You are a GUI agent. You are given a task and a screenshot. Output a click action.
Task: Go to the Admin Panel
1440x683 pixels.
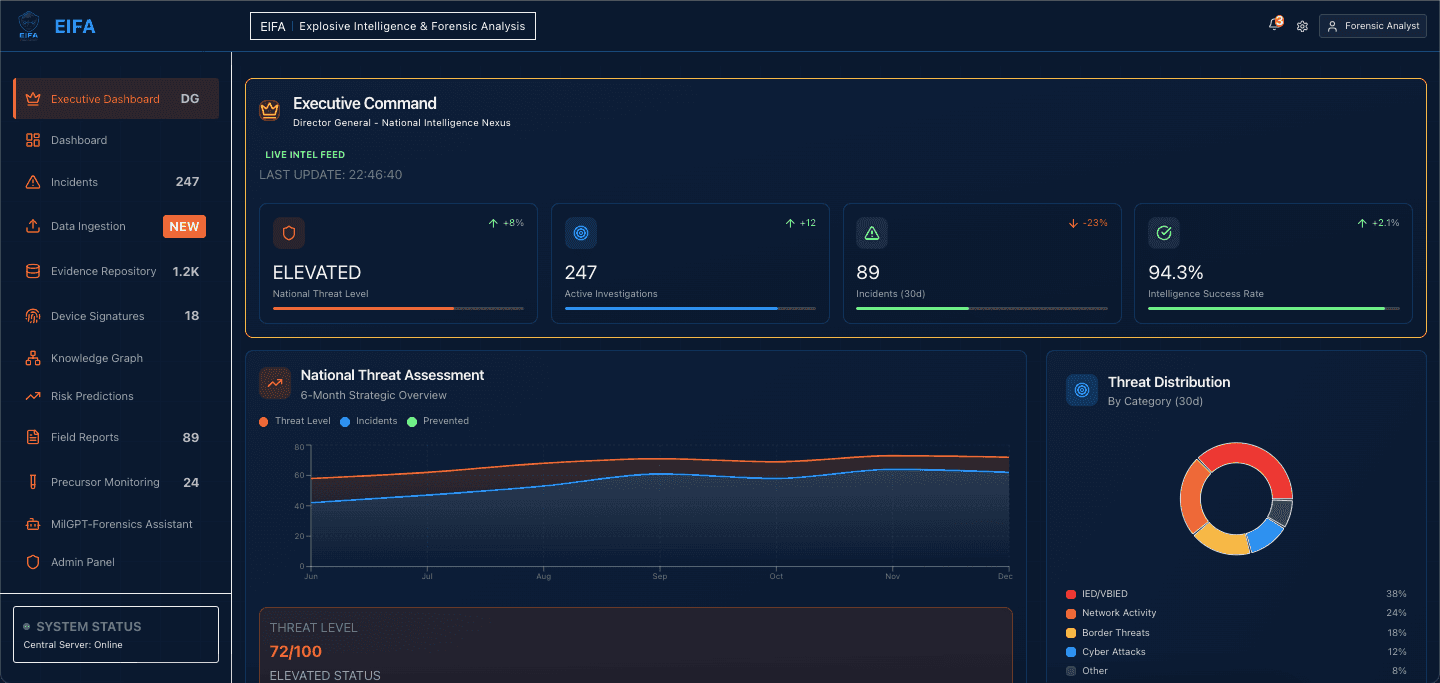(116, 562)
